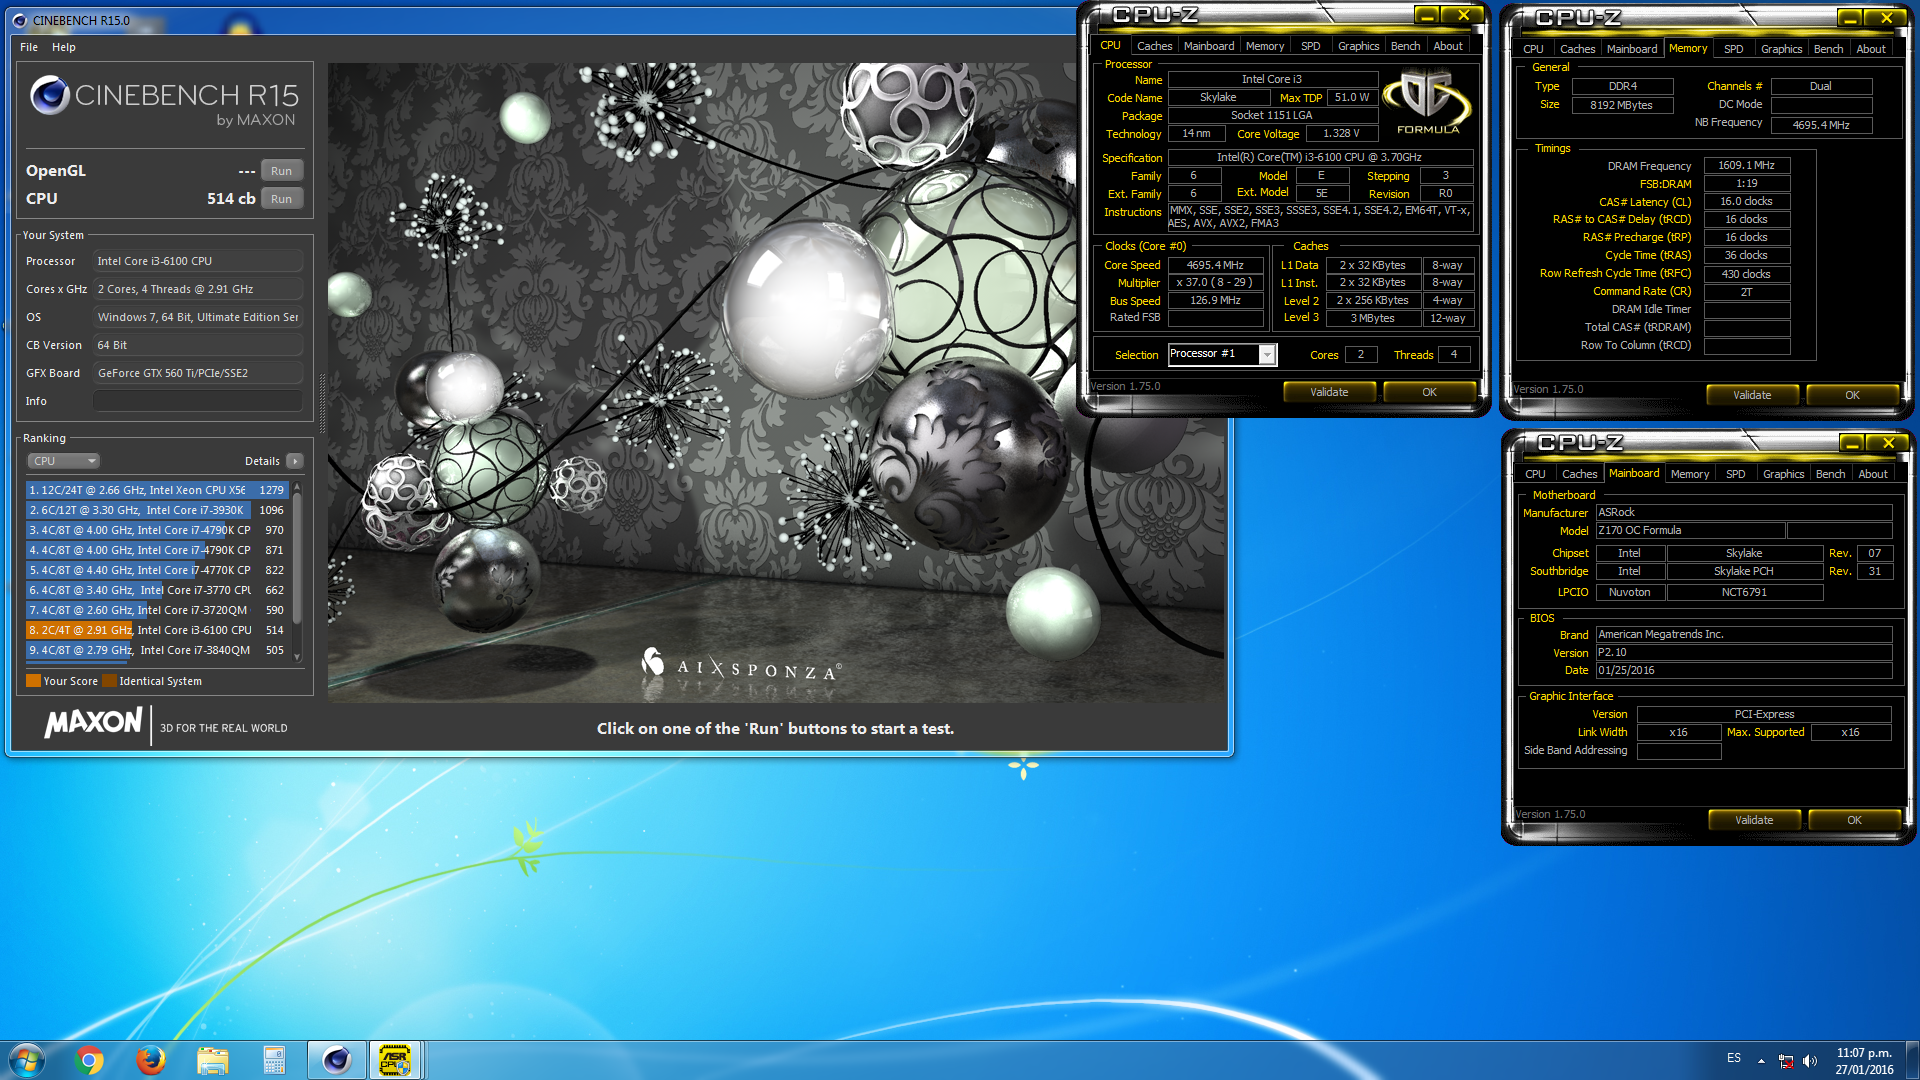The width and height of the screenshot is (1920, 1080).
Task: Open Graphics tab in CPU-Z CPU window
Action: click(x=1358, y=46)
